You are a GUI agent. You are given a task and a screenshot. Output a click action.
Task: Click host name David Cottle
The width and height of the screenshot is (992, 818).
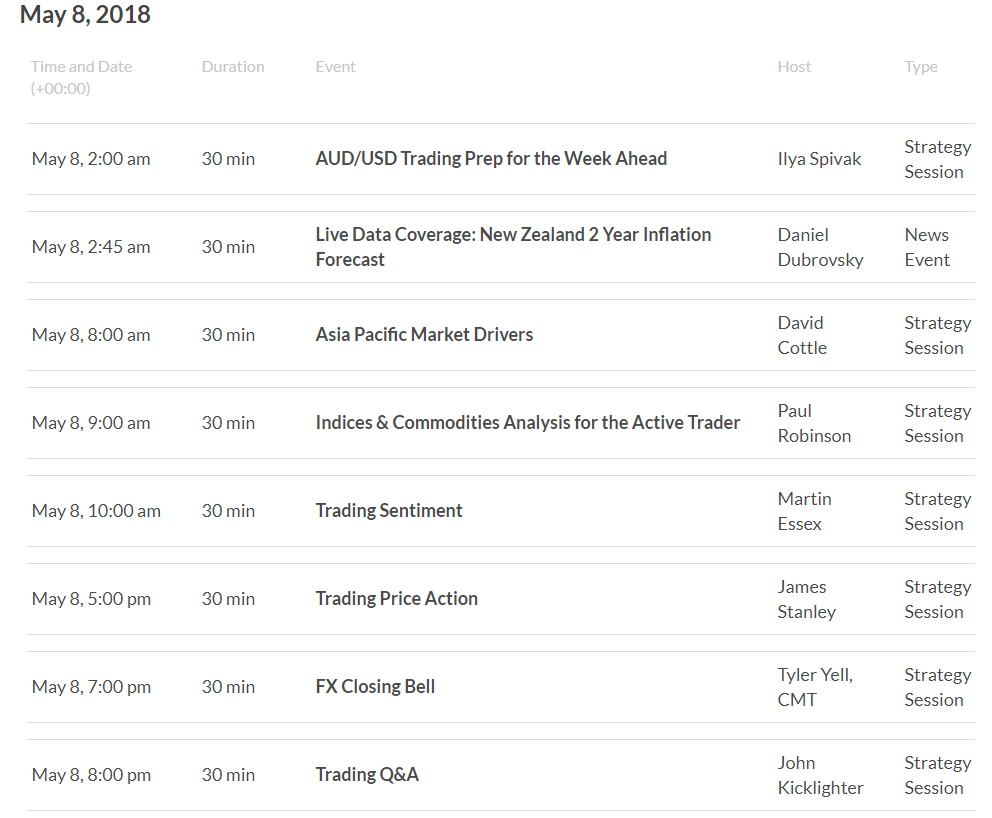point(802,335)
